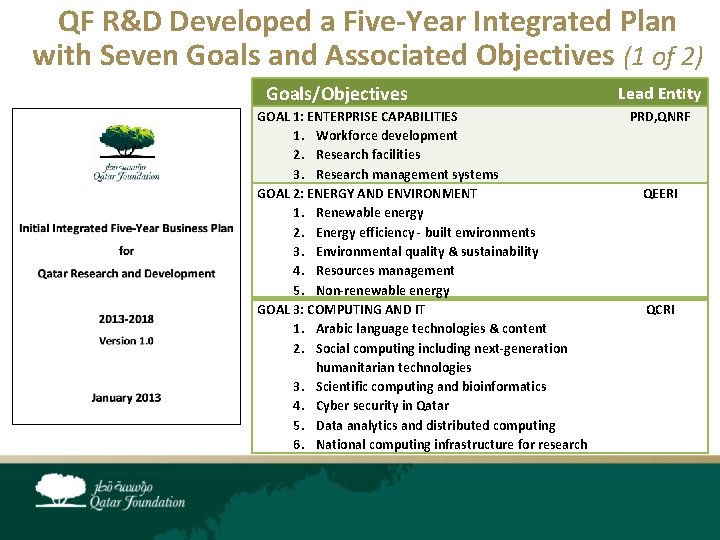Select 'National computing infrastructure for research' objective
Viewport: 720px width, 540px height.
point(452,445)
